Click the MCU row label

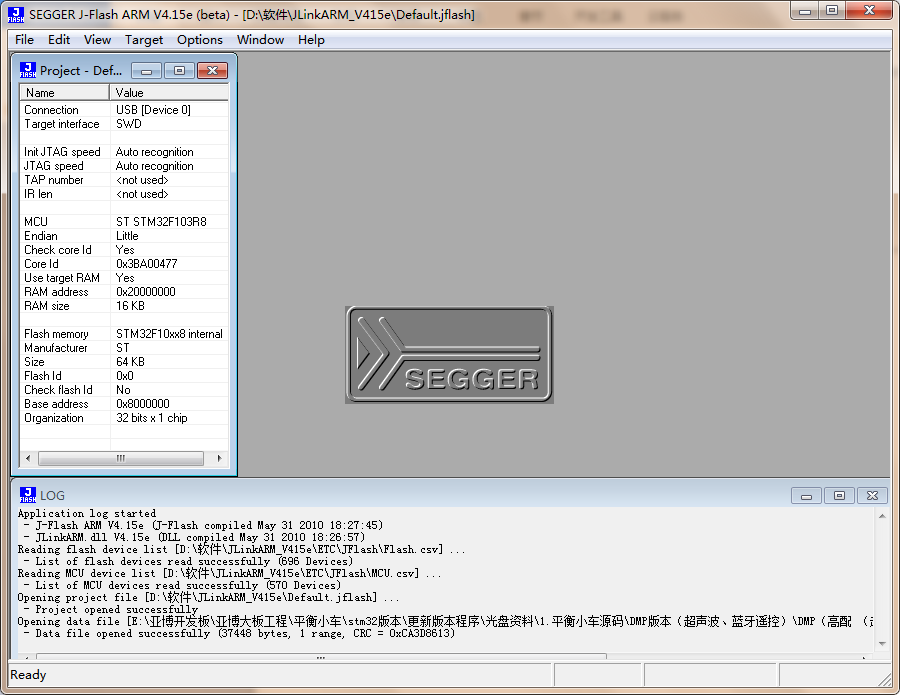36,222
